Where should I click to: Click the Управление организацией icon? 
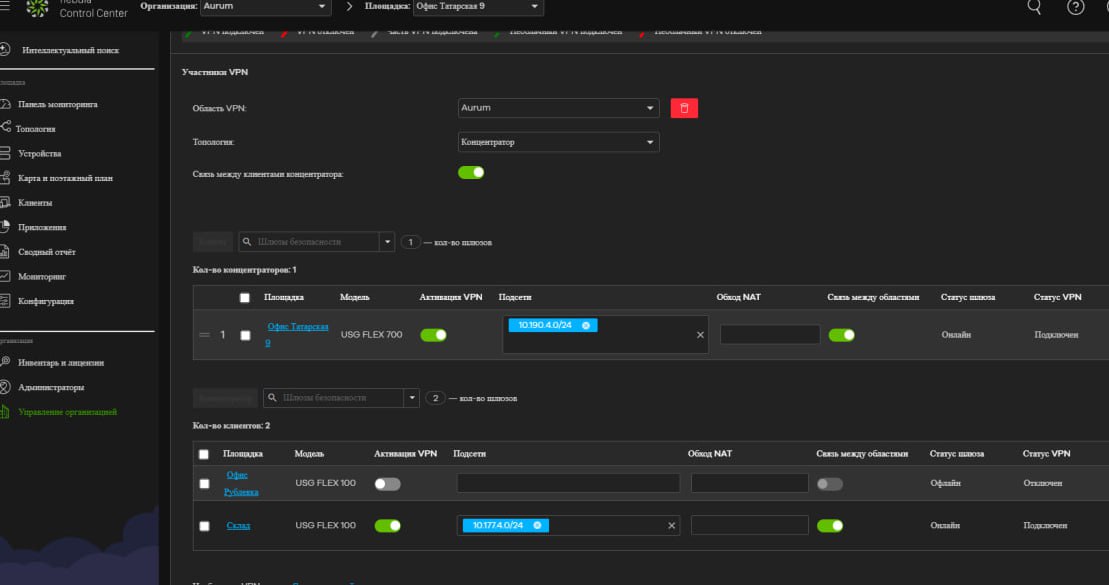(5, 412)
